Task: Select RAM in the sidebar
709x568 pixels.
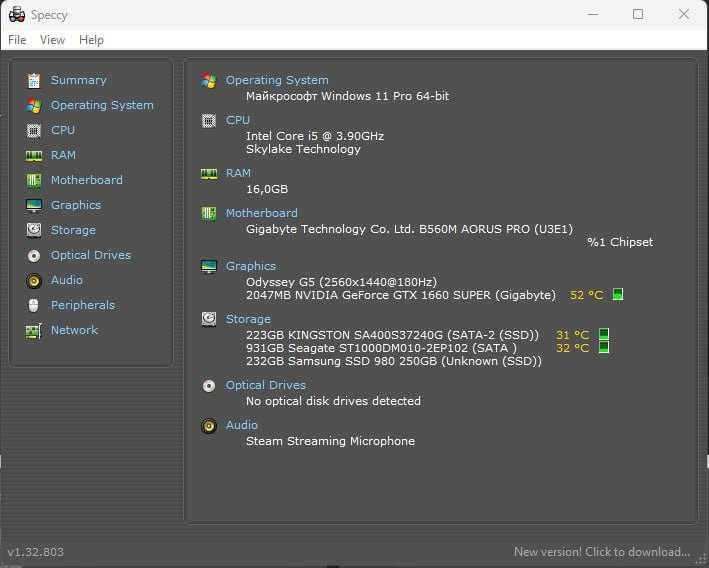Action: 63,155
